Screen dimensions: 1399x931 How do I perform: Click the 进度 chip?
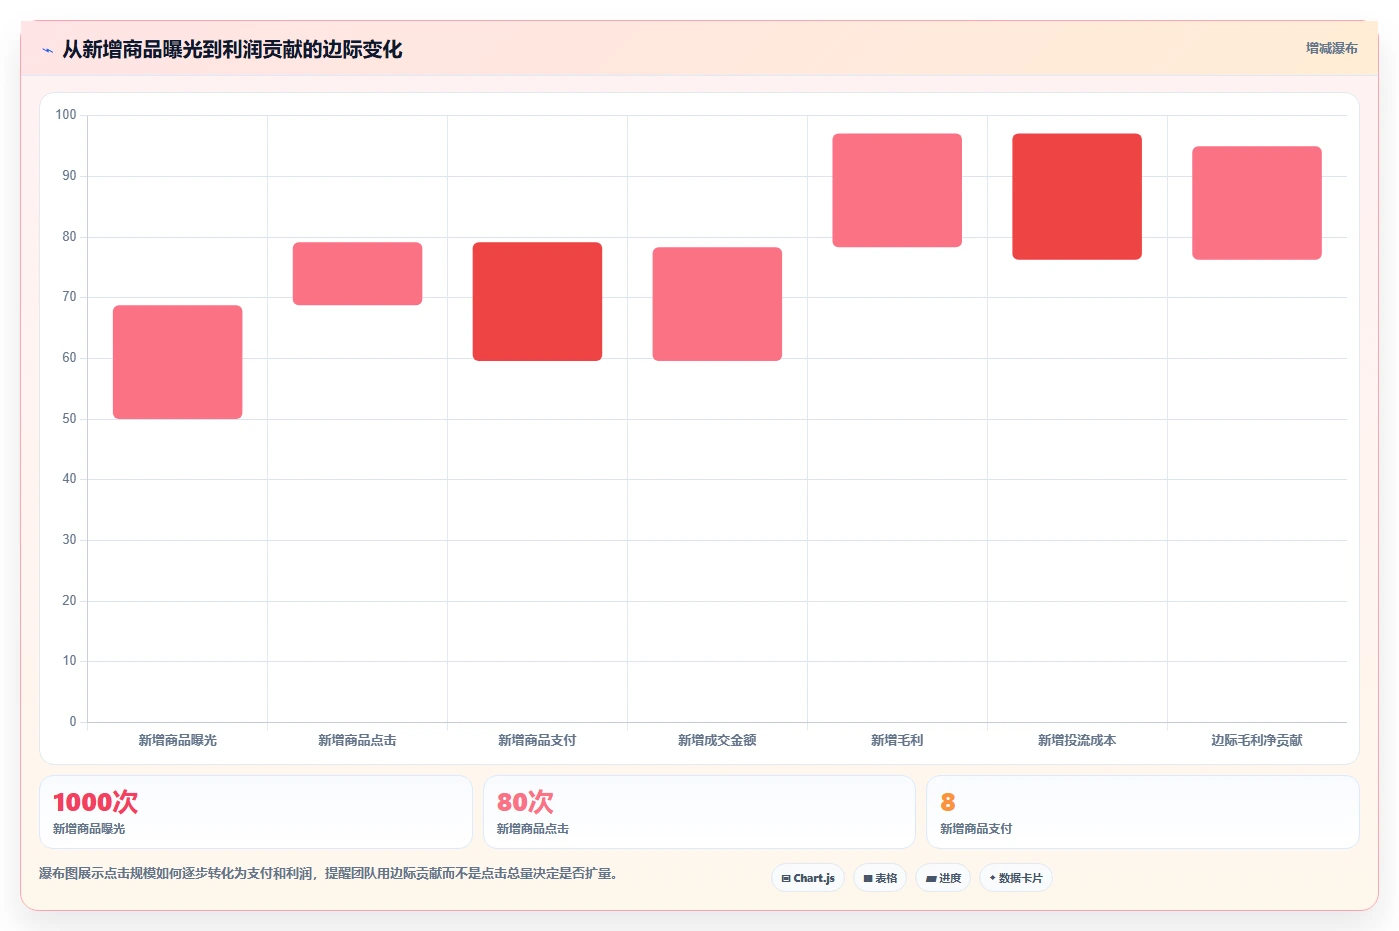click(x=943, y=878)
